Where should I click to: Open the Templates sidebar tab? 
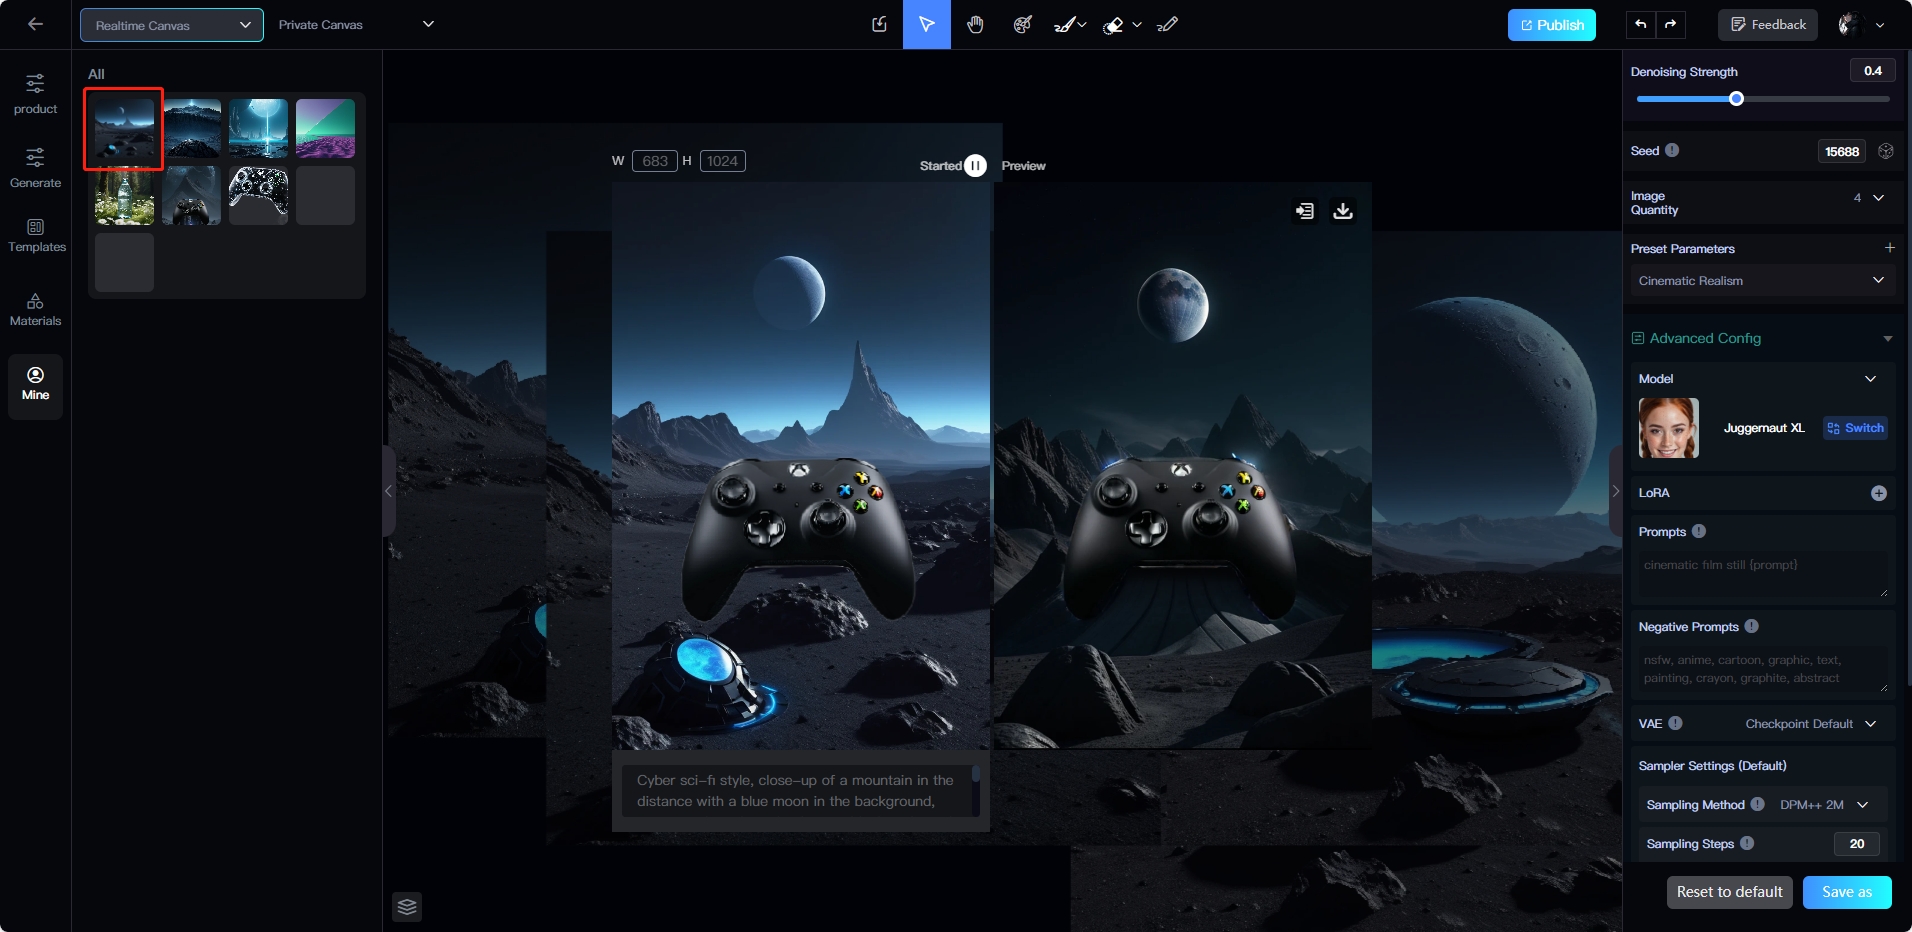click(x=36, y=236)
